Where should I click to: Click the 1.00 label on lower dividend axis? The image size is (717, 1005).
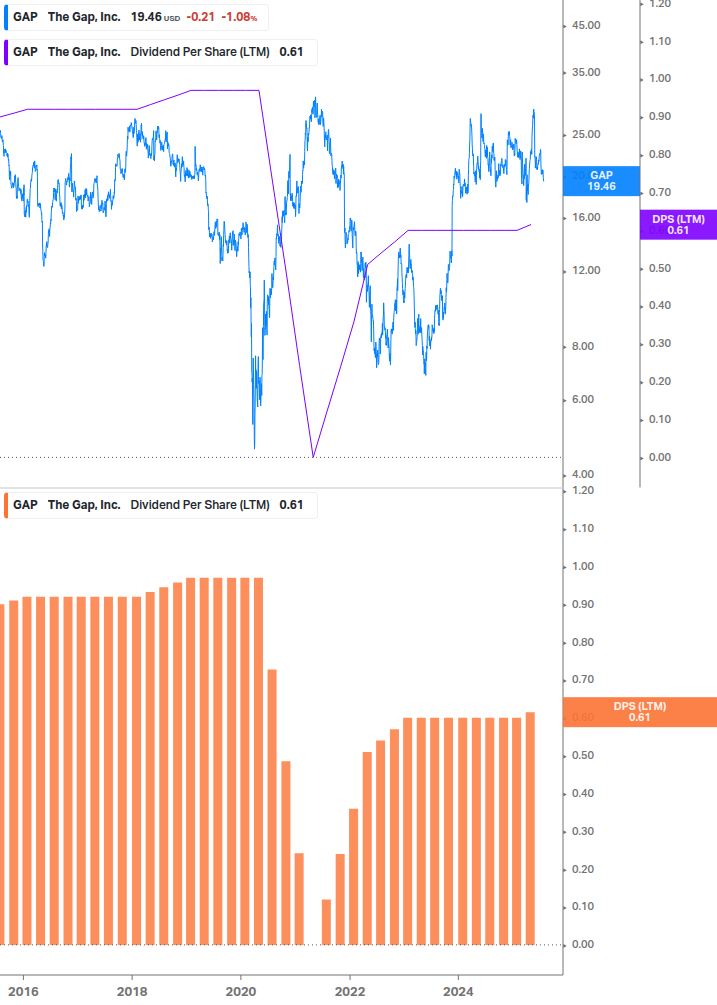(x=583, y=567)
